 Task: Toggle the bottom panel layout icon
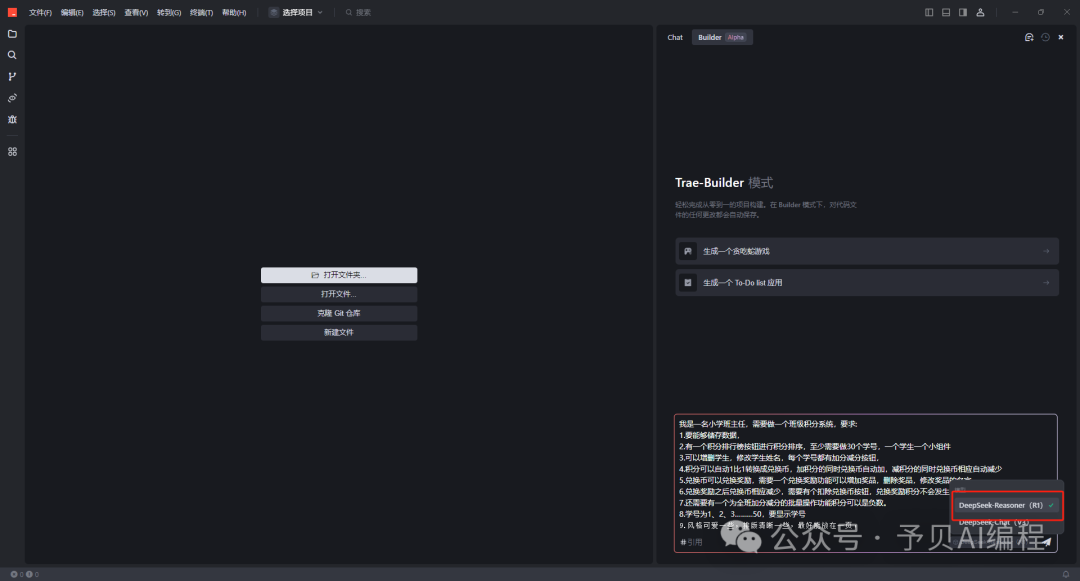[x=946, y=12]
